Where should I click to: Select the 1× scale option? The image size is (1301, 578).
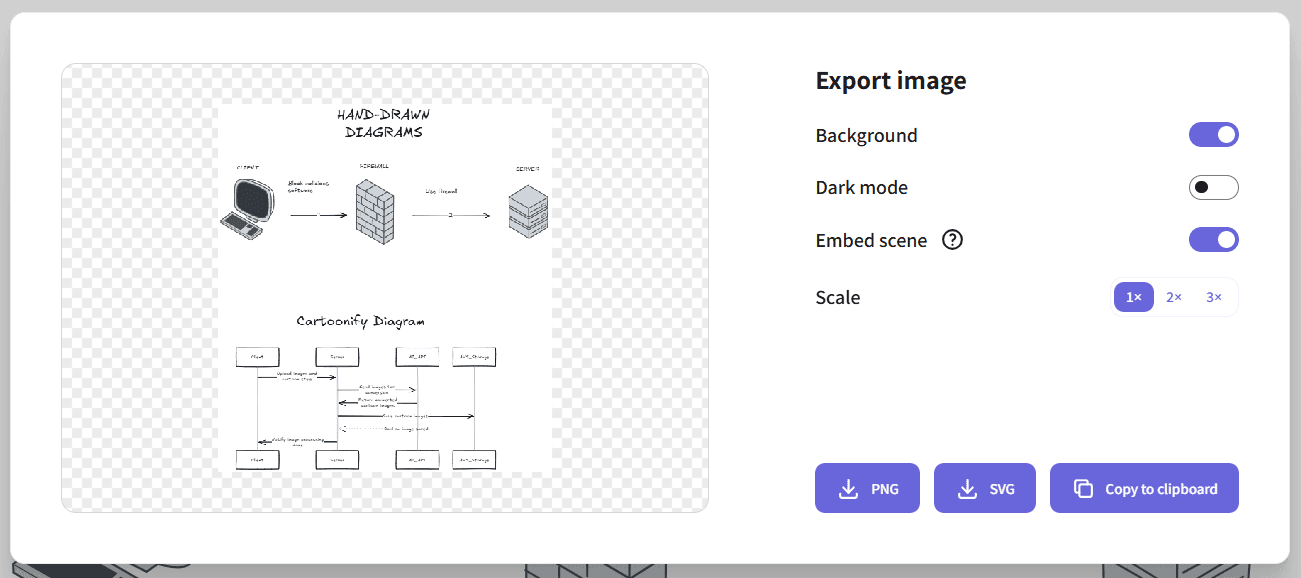coord(1134,297)
